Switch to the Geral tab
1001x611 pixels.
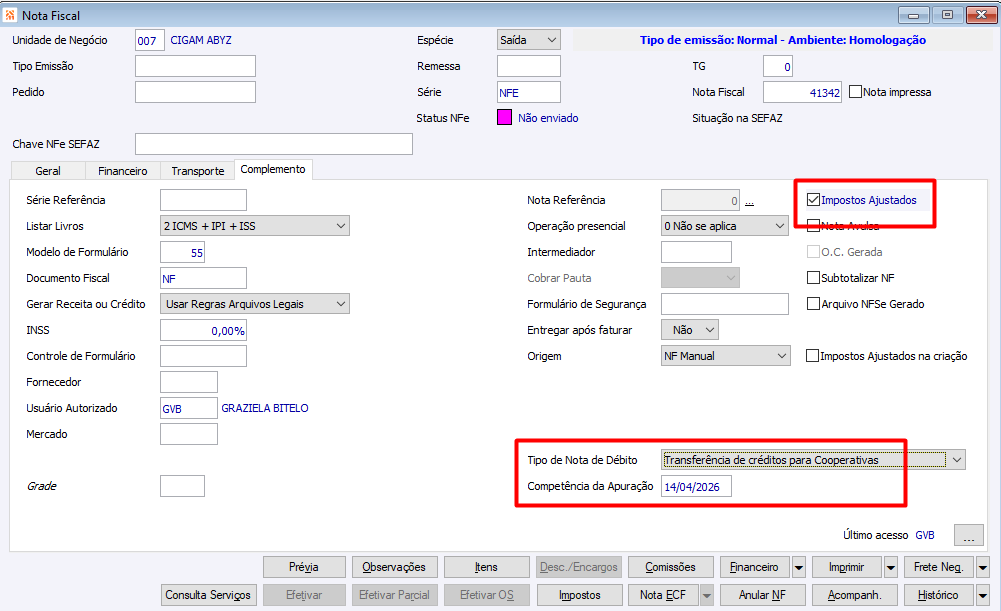(x=48, y=170)
